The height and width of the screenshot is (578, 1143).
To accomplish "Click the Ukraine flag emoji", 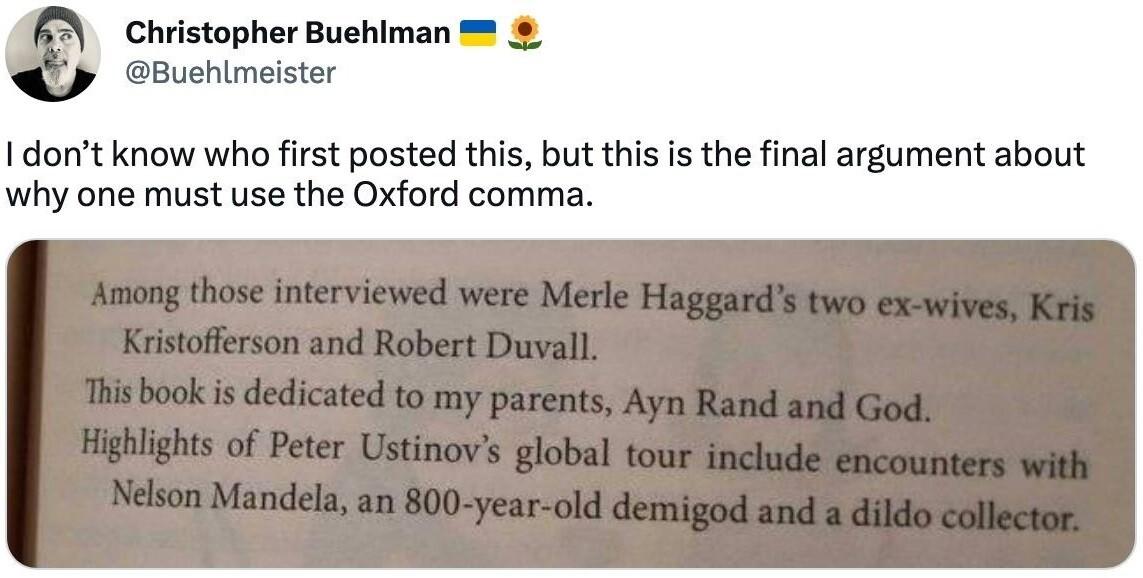I will (x=478, y=34).
